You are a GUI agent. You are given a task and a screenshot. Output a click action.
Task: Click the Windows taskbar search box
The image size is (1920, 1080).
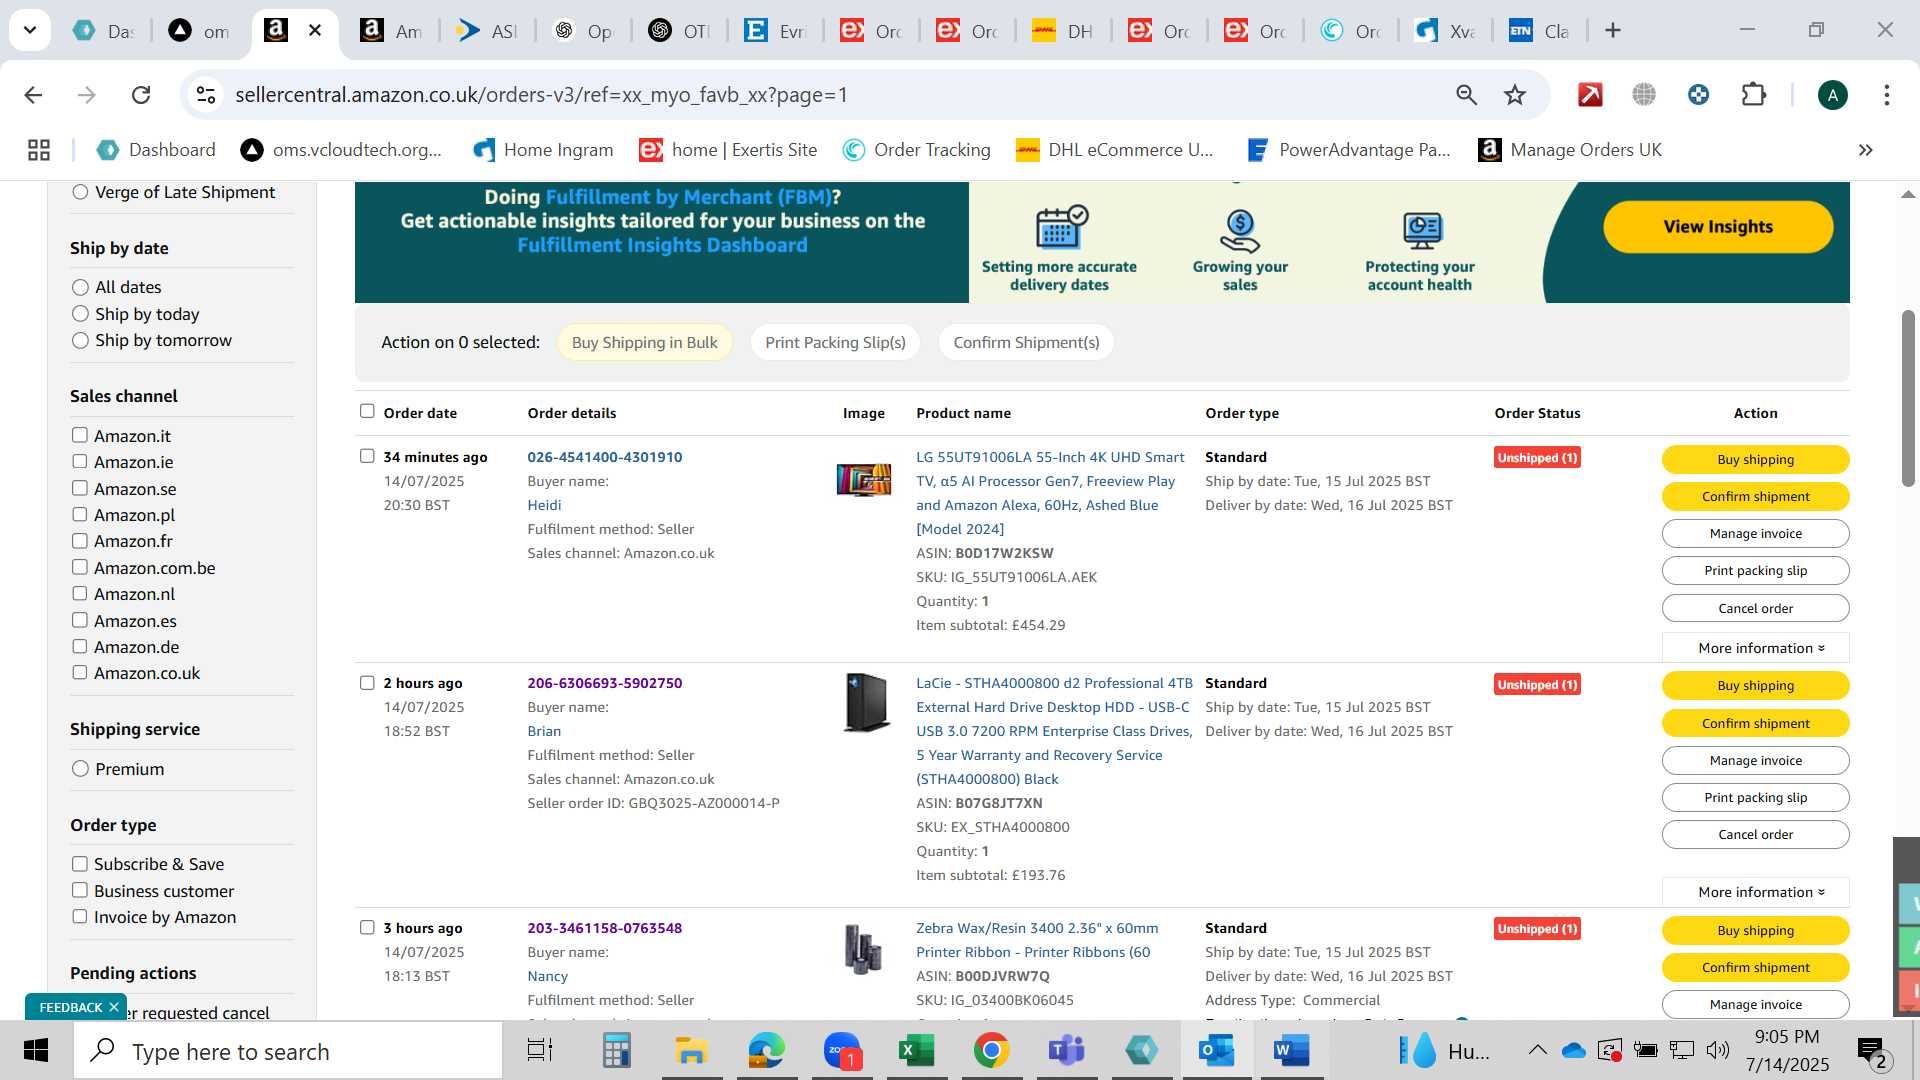[x=288, y=1051]
